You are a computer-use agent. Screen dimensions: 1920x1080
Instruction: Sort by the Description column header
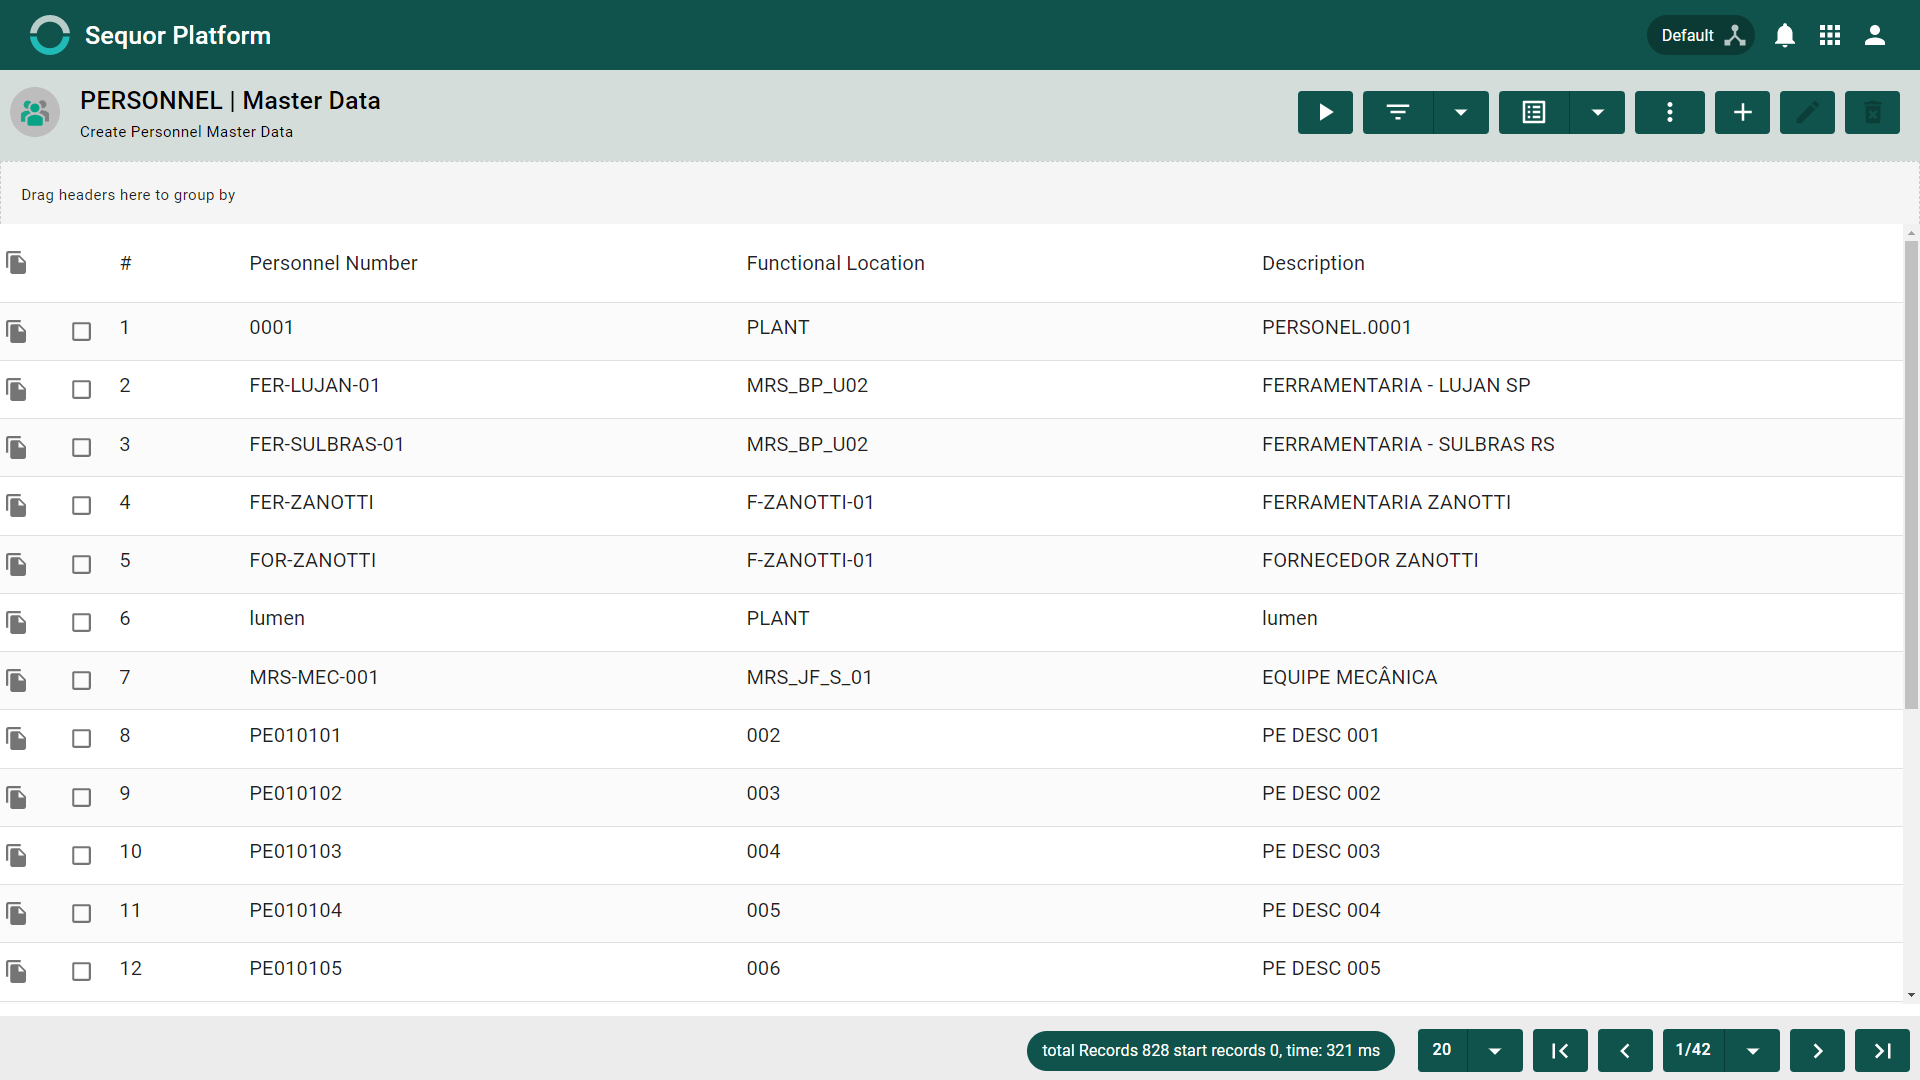point(1313,263)
